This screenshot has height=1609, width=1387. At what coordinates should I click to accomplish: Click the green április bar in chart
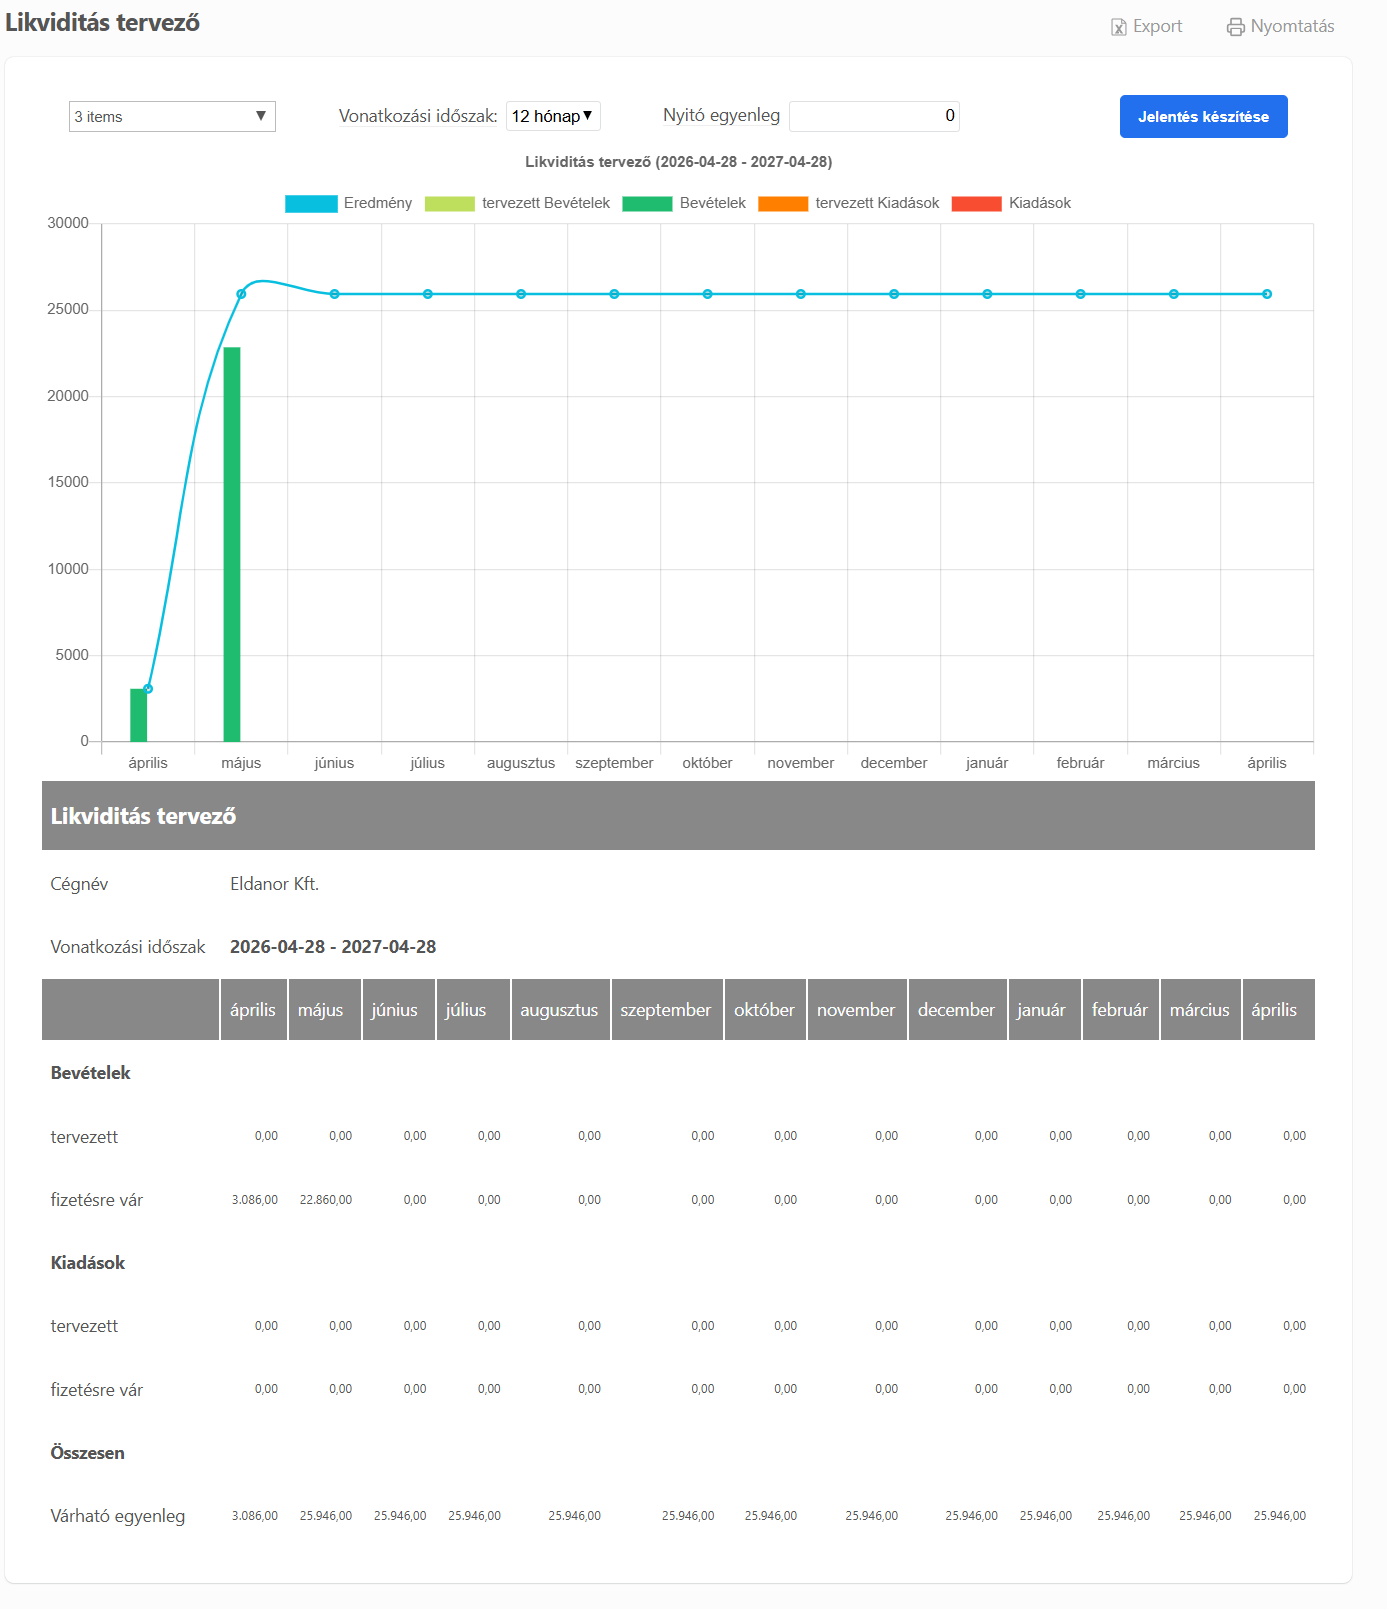(x=138, y=715)
